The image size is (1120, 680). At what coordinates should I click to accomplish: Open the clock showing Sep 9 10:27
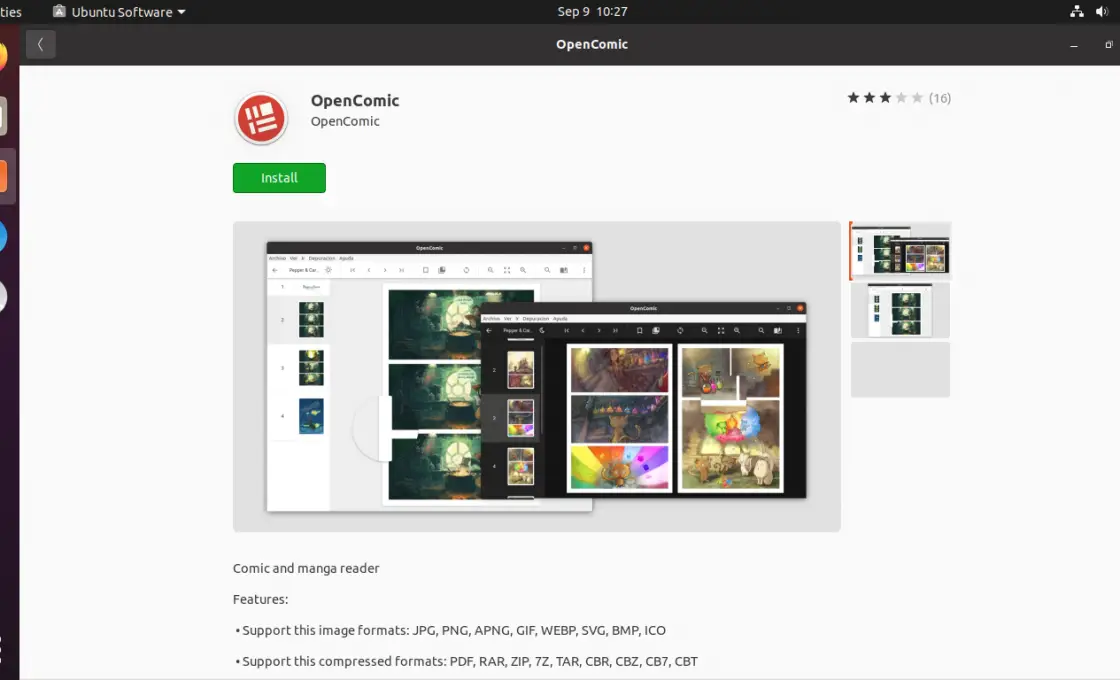point(592,11)
